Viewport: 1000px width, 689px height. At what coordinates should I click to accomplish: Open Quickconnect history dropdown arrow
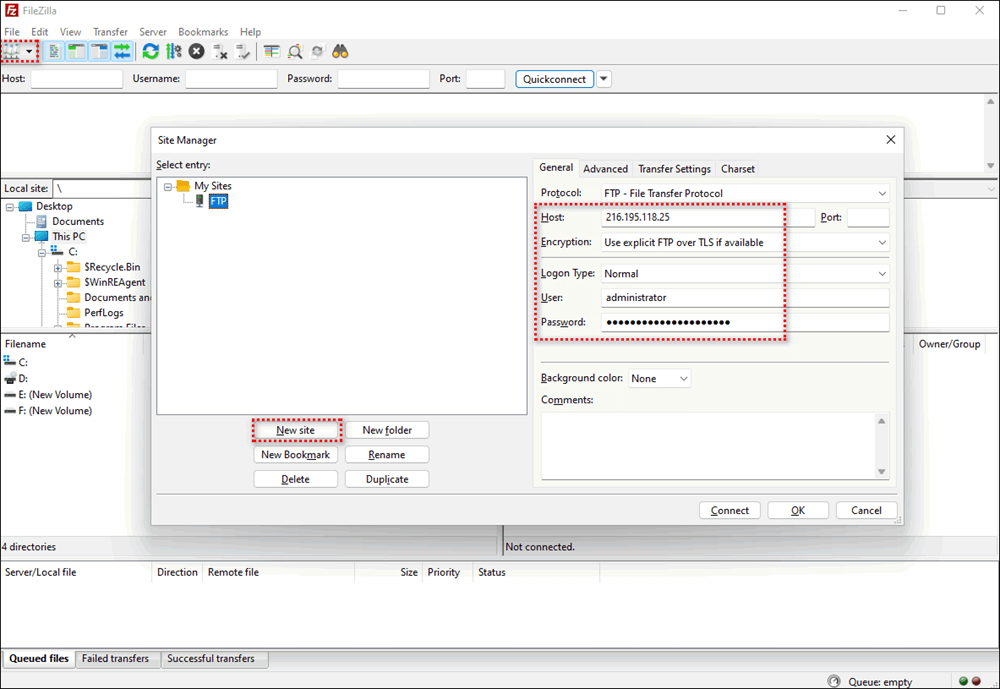(x=604, y=79)
